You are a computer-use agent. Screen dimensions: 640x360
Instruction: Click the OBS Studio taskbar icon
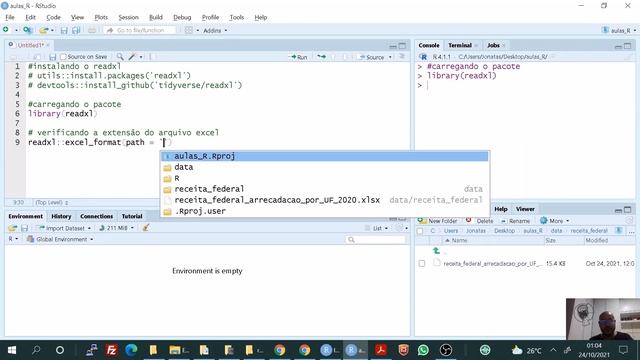tap(446, 350)
